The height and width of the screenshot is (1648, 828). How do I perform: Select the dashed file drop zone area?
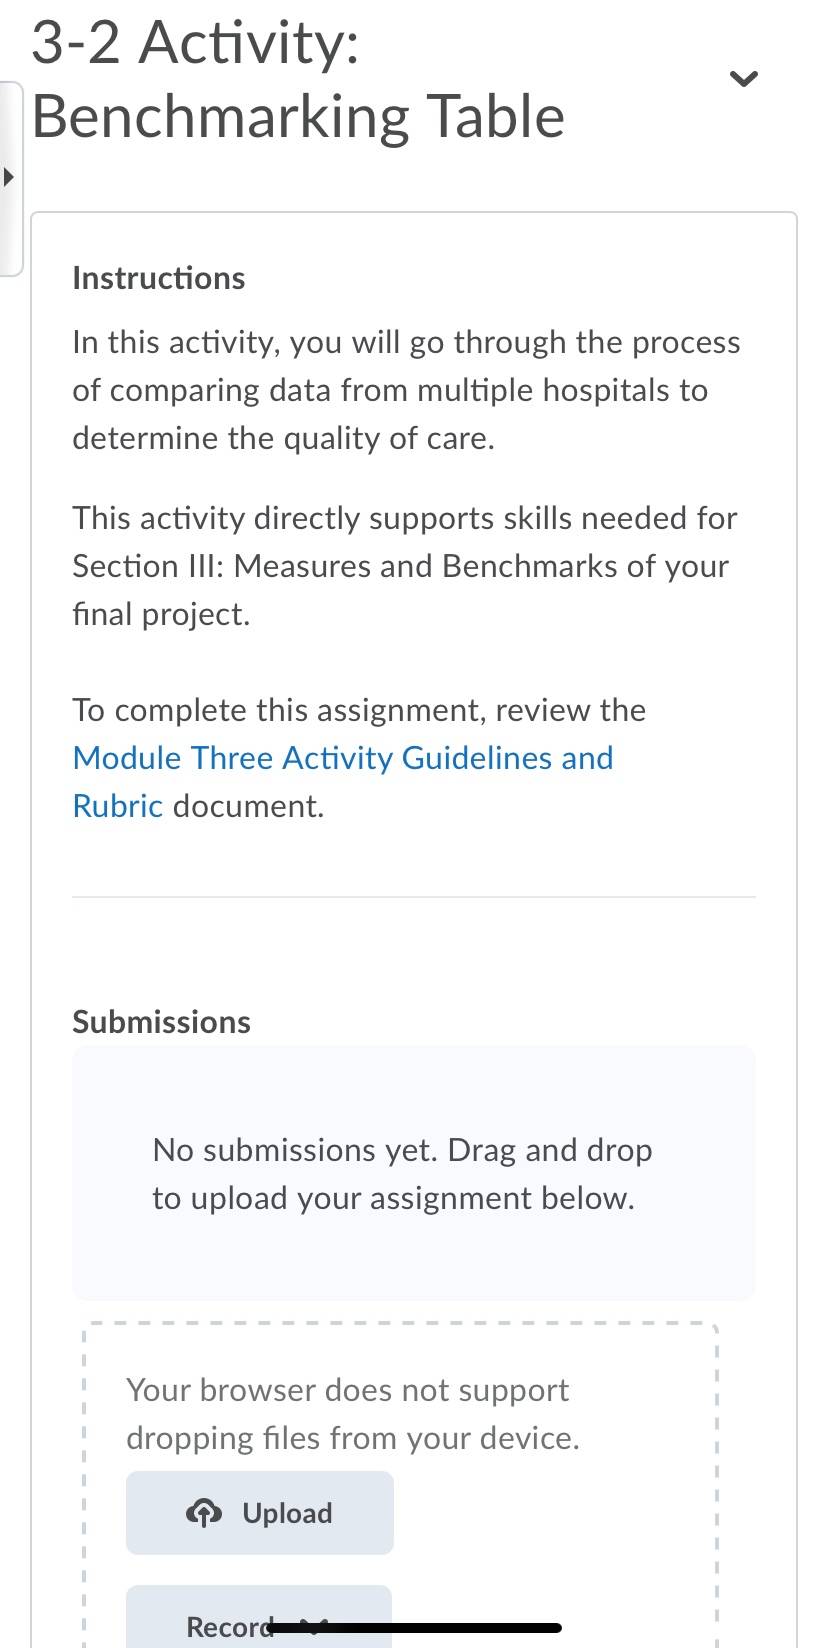(401, 1485)
